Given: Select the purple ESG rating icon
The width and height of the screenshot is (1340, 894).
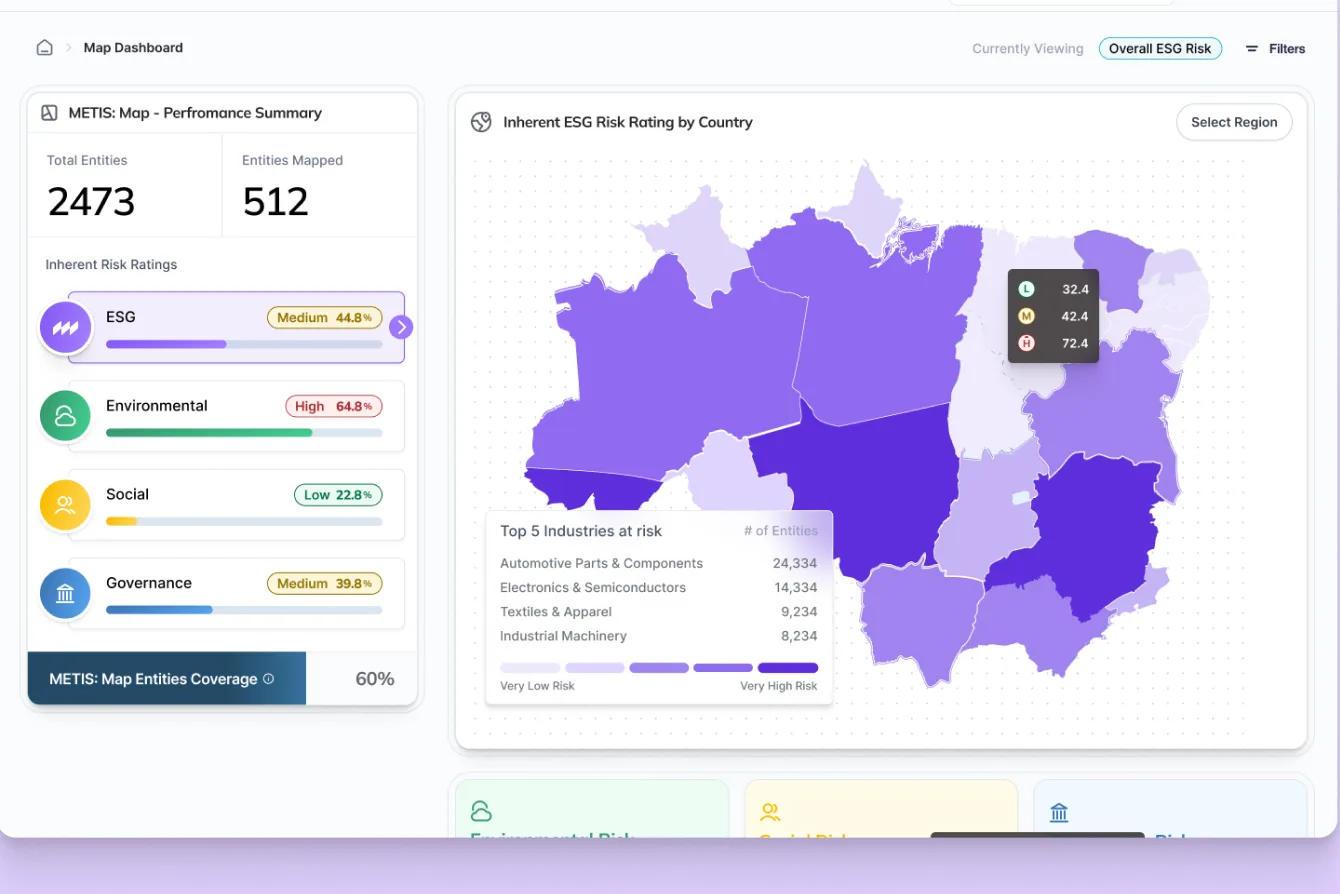Looking at the screenshot, I should [x=66, y=328].
